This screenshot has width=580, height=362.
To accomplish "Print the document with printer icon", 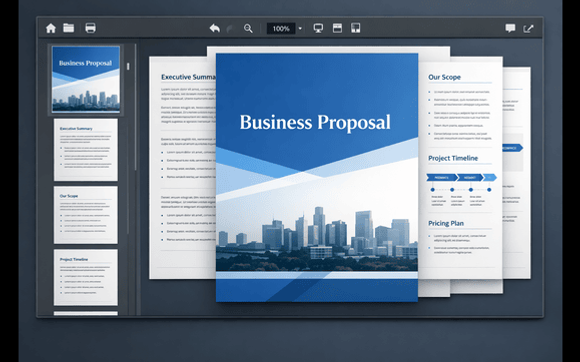I will [x=91, y=28].
